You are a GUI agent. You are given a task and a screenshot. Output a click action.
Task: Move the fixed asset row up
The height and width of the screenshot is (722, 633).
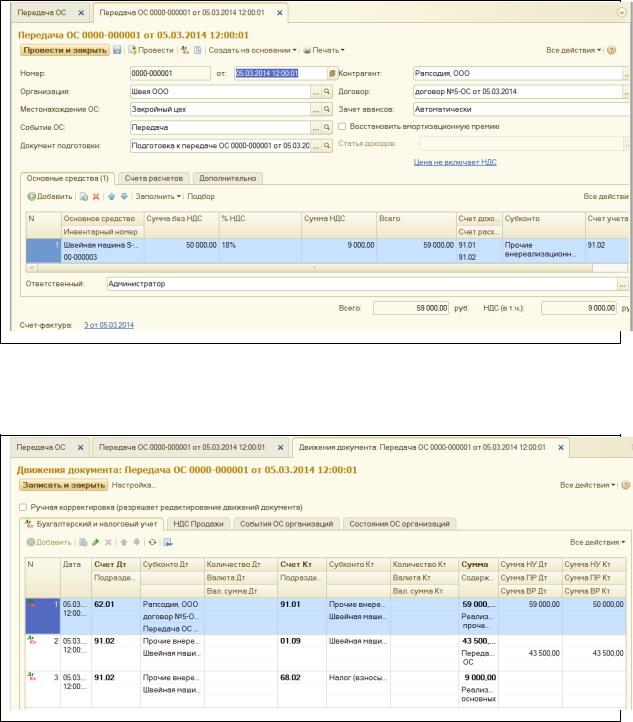[111, 197]
